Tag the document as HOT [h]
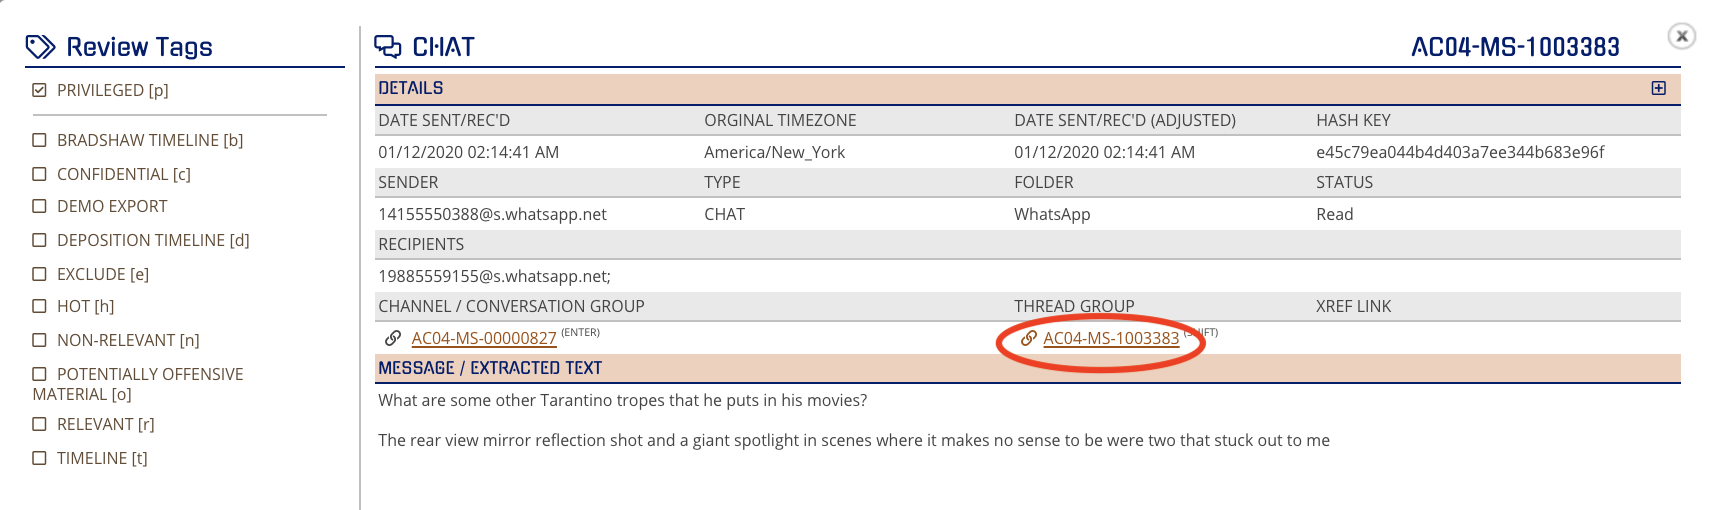Screen dimensions: 1711x510 tap(39, 306)
